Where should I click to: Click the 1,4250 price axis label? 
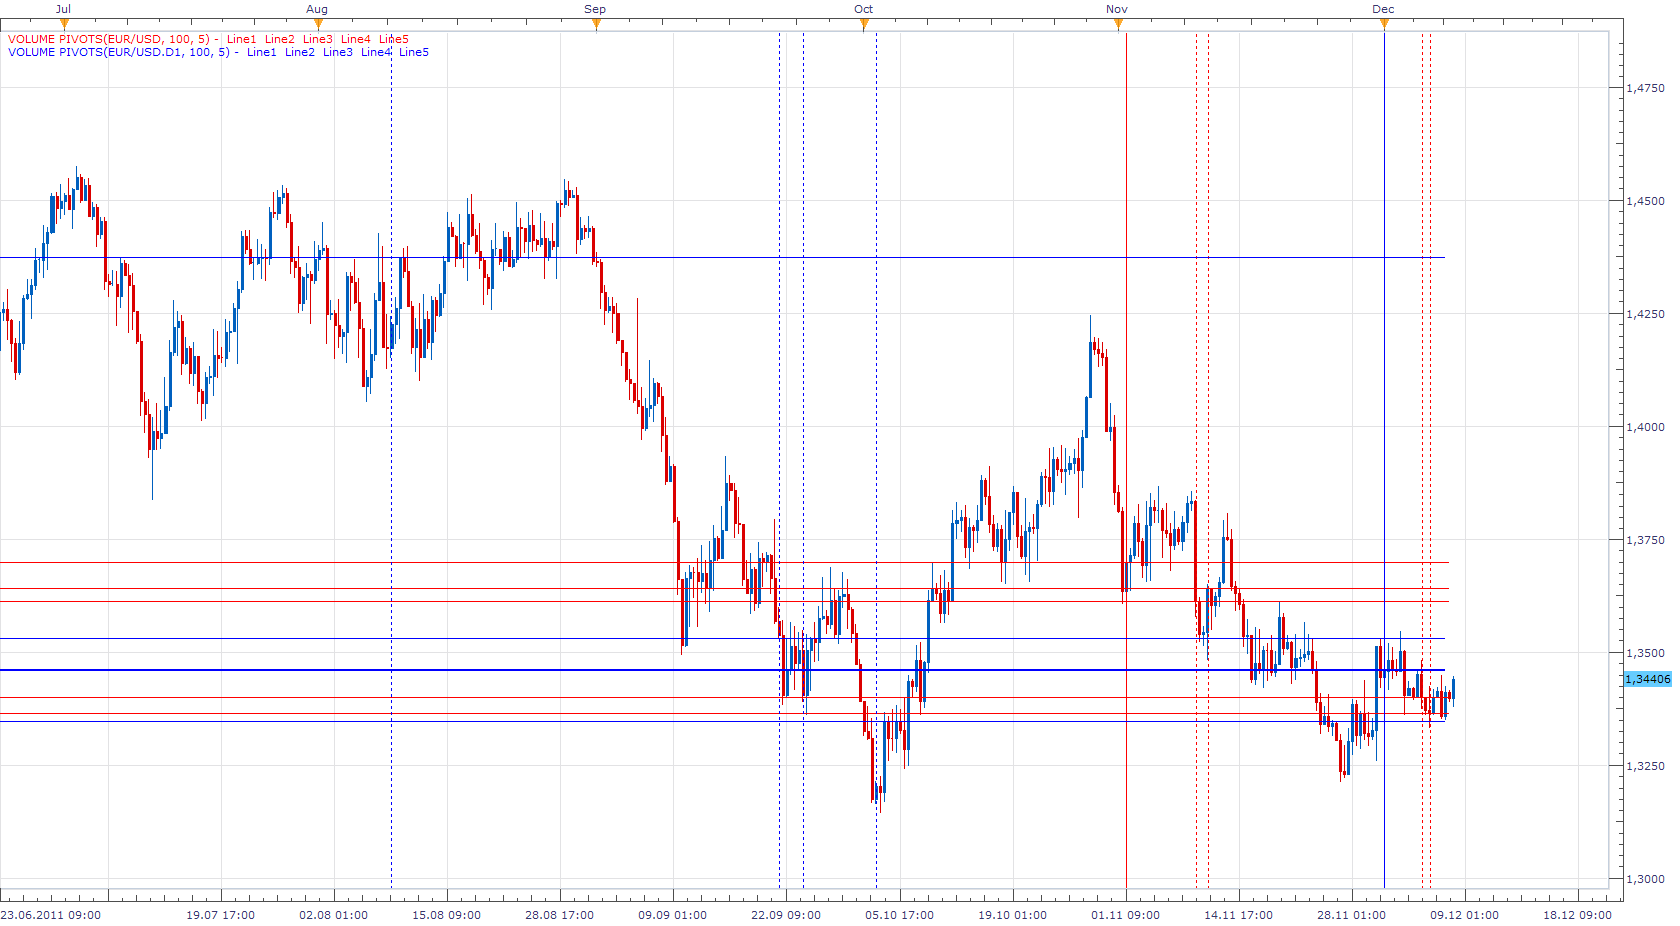pos(1646,314)
